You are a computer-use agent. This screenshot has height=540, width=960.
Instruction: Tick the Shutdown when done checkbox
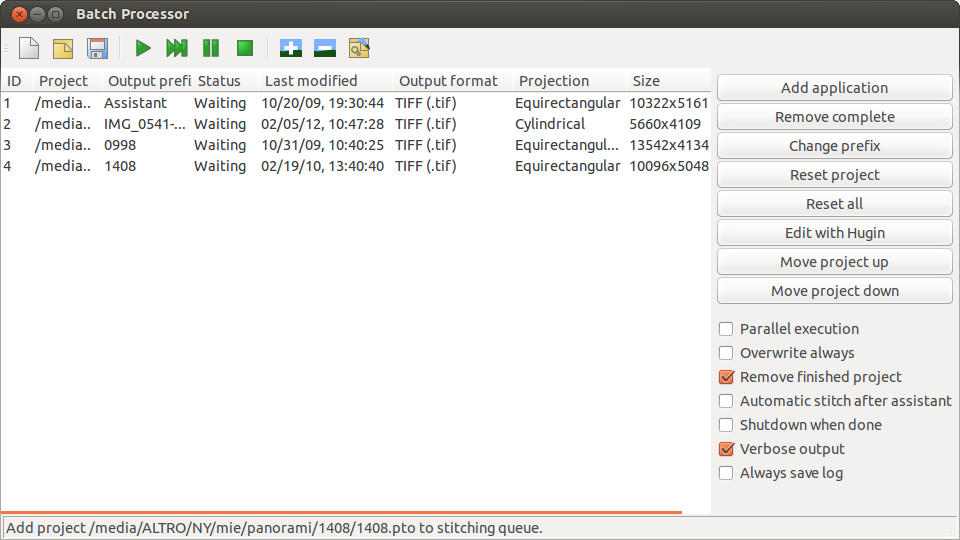[x=727, y=425]
